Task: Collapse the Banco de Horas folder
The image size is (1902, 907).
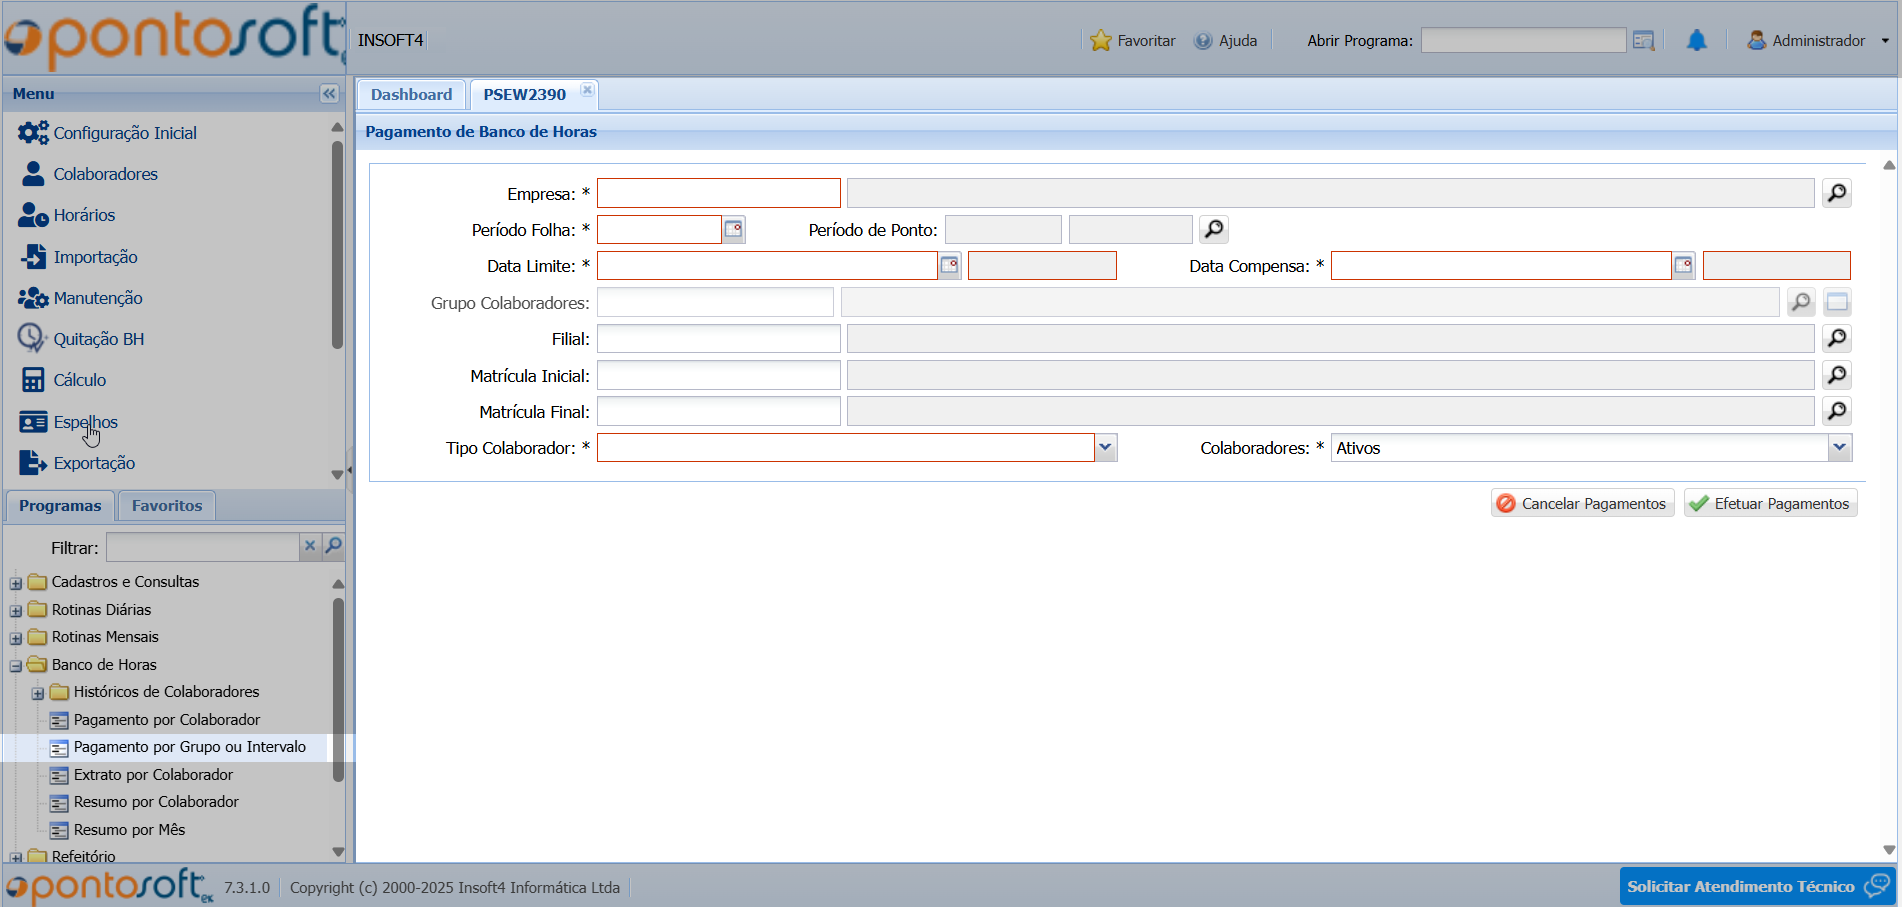Action: point(16,665)
